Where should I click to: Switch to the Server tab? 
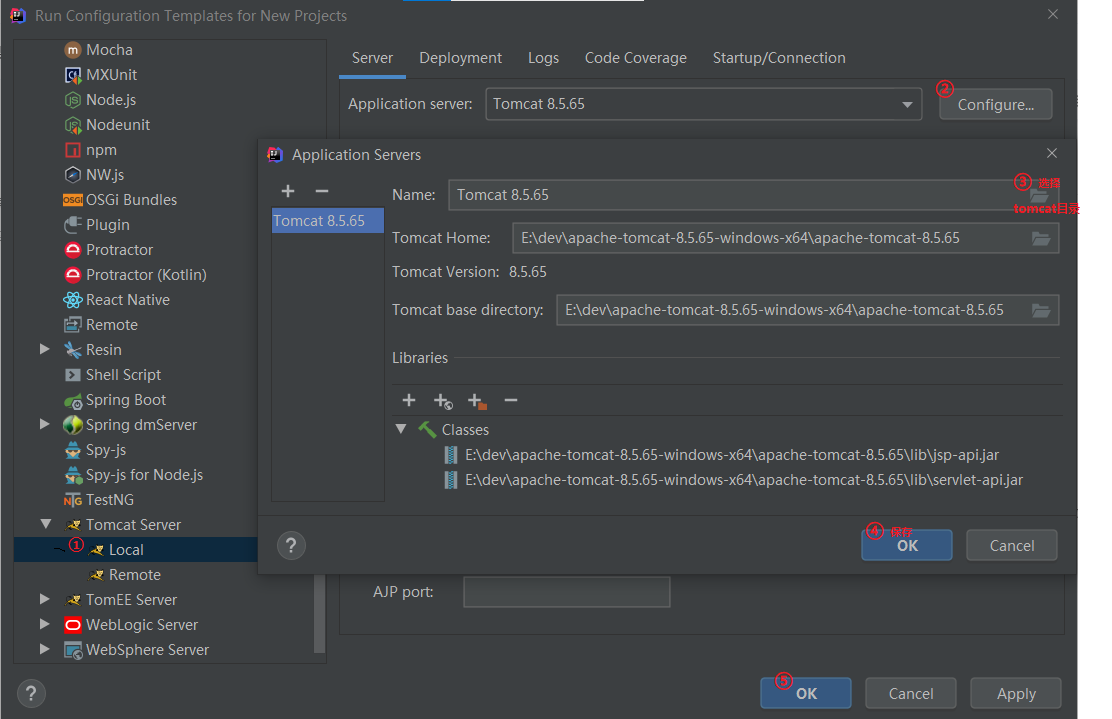(372, 58)
